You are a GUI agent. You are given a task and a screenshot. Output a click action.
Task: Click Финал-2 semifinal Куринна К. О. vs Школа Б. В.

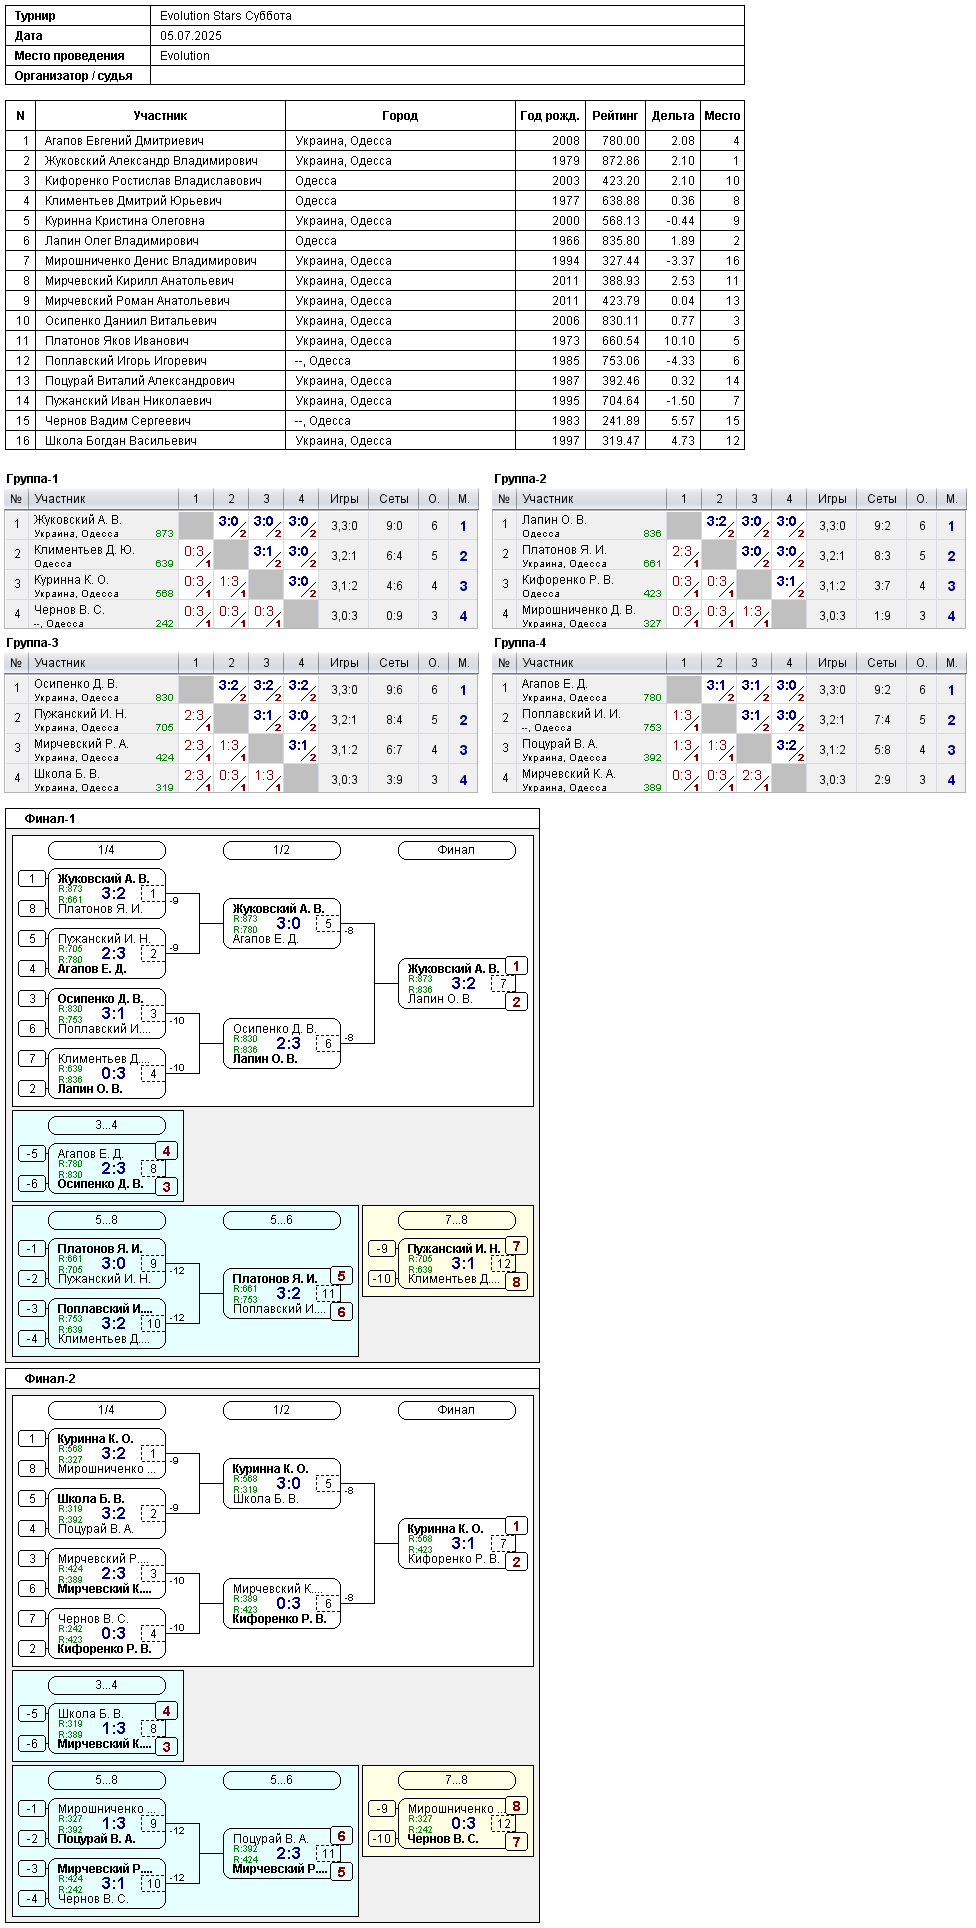pyautogui.click(x=282, y=1484)
